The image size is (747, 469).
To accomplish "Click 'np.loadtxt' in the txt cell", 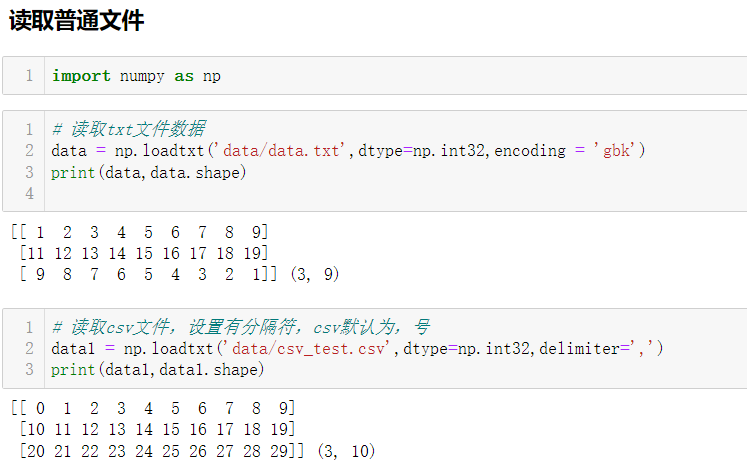I will pos(158,150).
